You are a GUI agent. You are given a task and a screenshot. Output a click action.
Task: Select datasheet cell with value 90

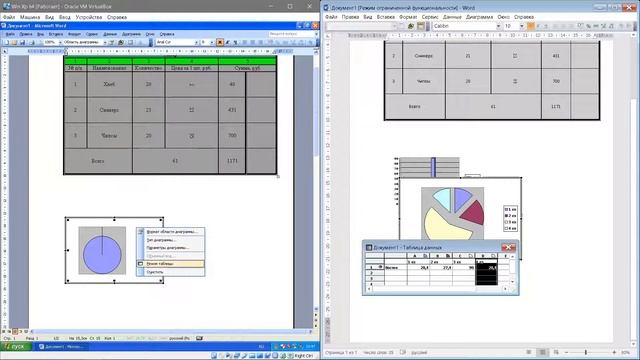coord(464,268)
